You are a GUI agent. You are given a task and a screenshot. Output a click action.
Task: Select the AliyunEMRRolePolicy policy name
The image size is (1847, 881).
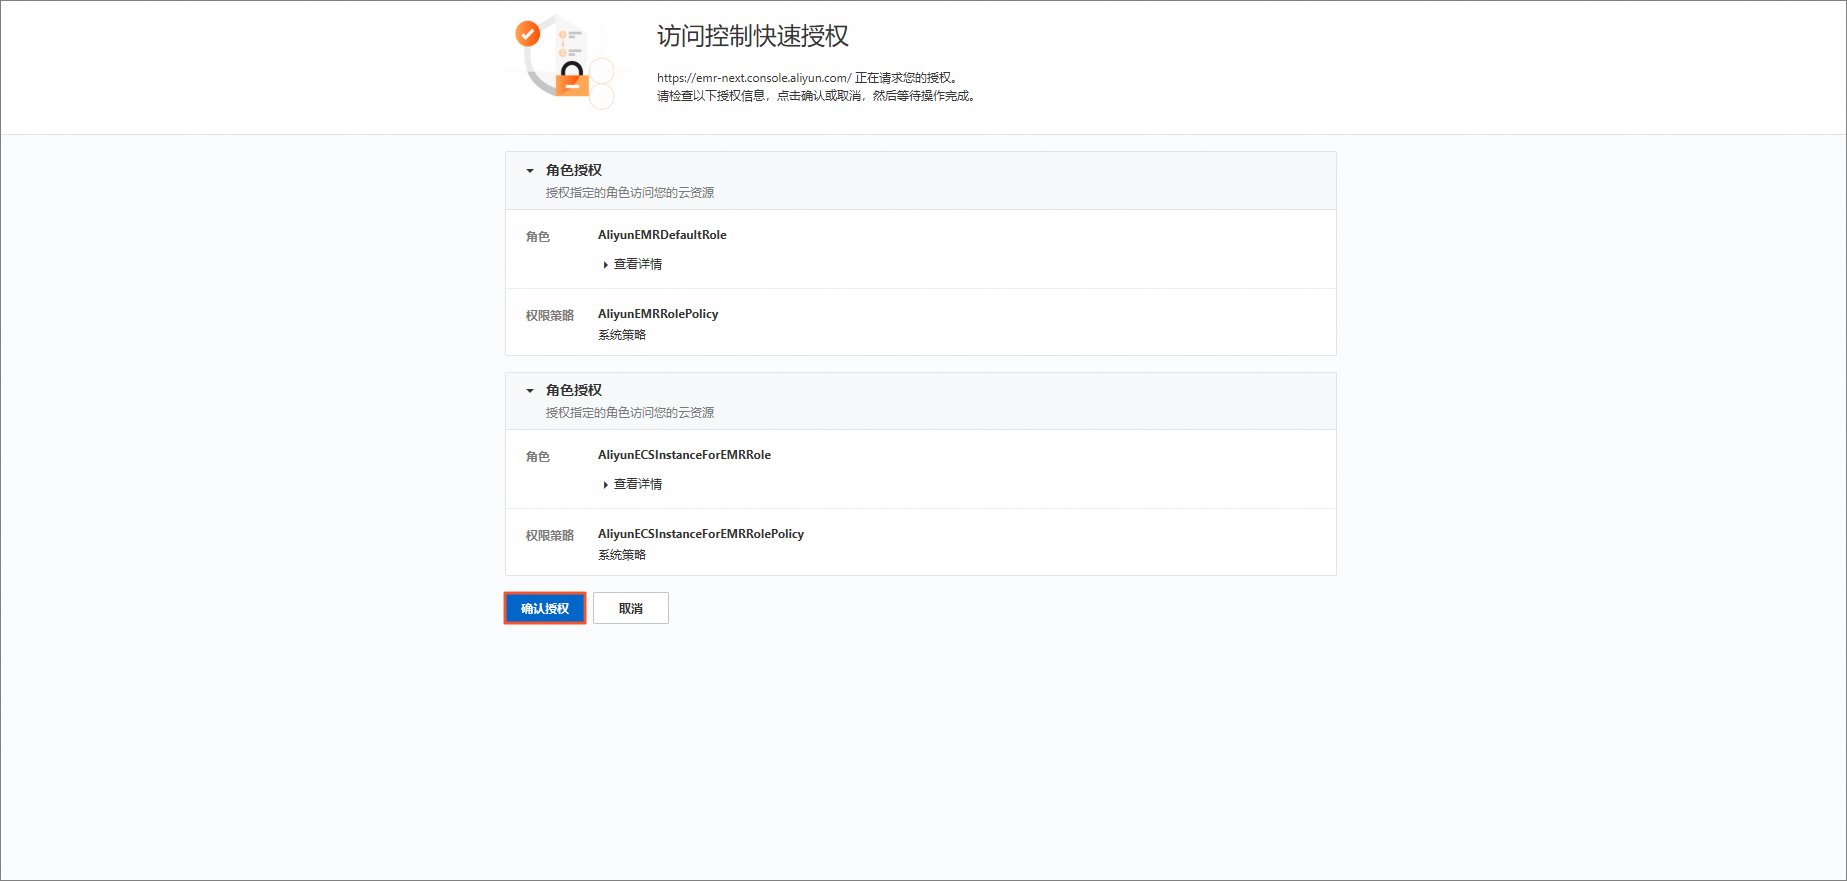[x=658, y=314]
